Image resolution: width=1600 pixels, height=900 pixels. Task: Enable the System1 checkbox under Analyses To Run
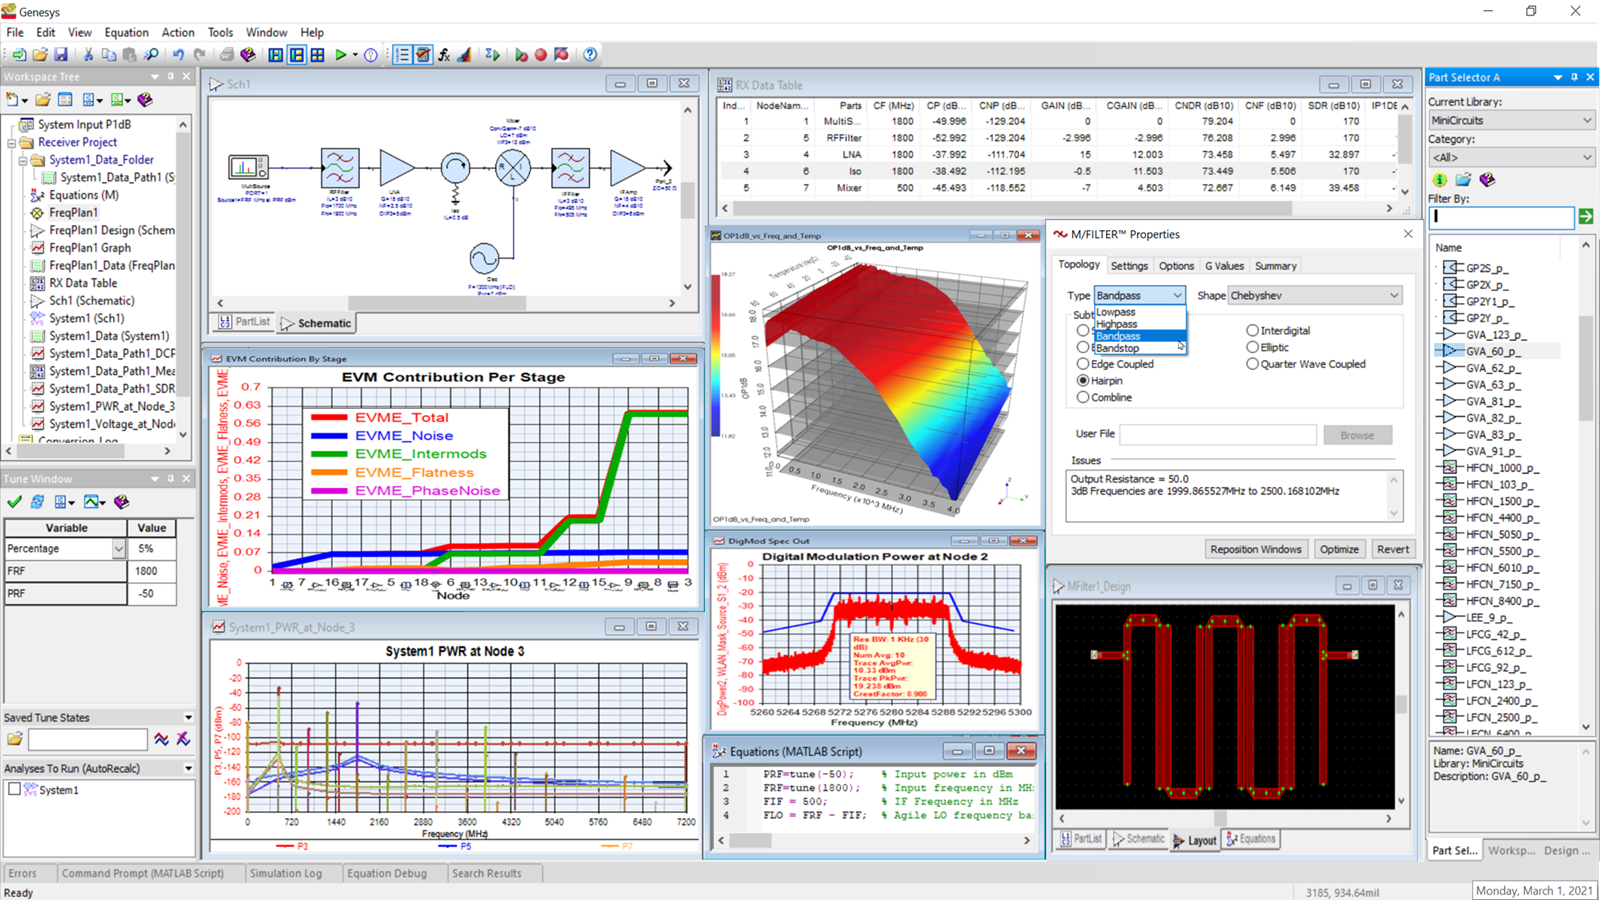coord(14,789)
